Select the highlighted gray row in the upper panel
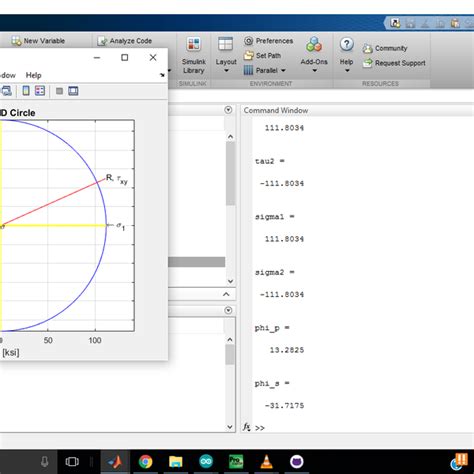474x474 pixels. (196, 262)
